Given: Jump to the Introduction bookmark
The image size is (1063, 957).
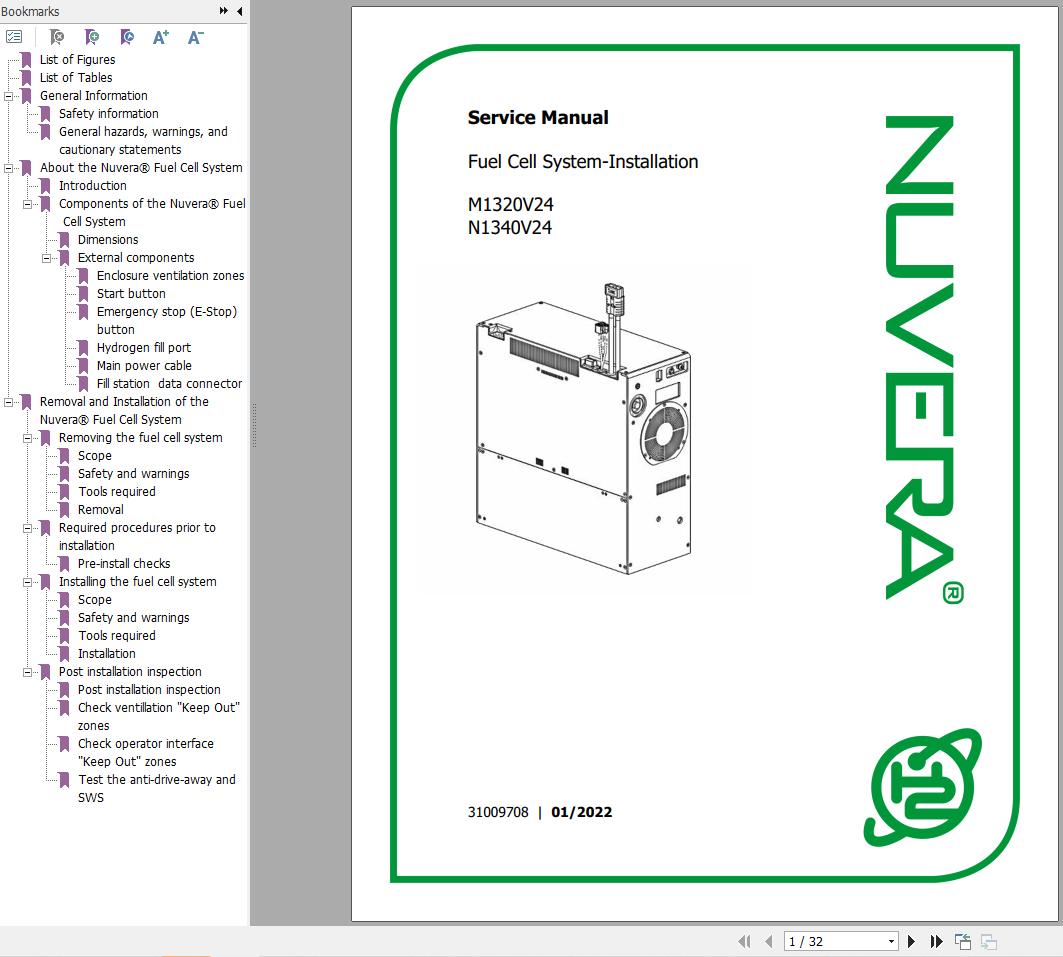Looking at the screenshot, I should point(92,186).
